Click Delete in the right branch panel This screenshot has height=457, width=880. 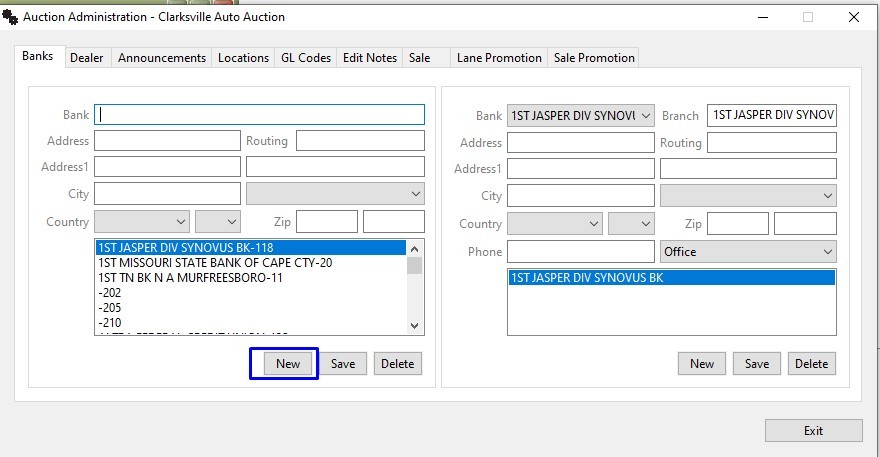click(811, 364)
